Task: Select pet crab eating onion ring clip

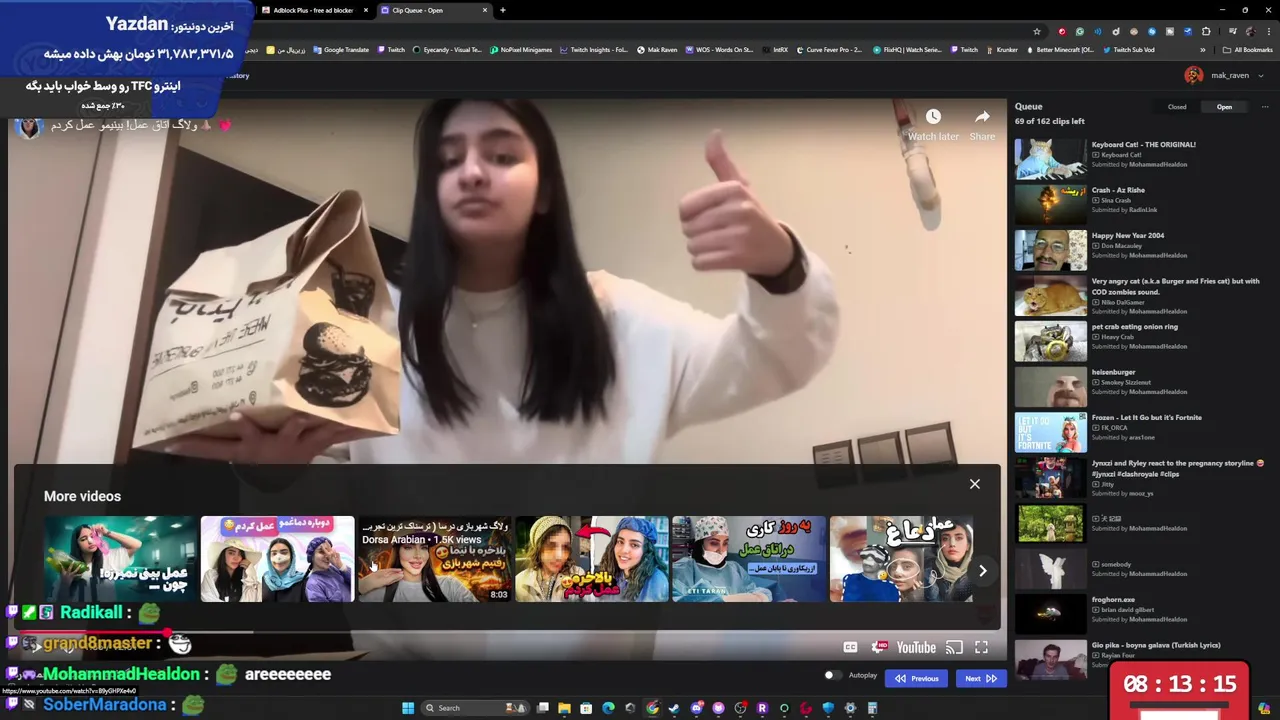Action: (1135, 326)
